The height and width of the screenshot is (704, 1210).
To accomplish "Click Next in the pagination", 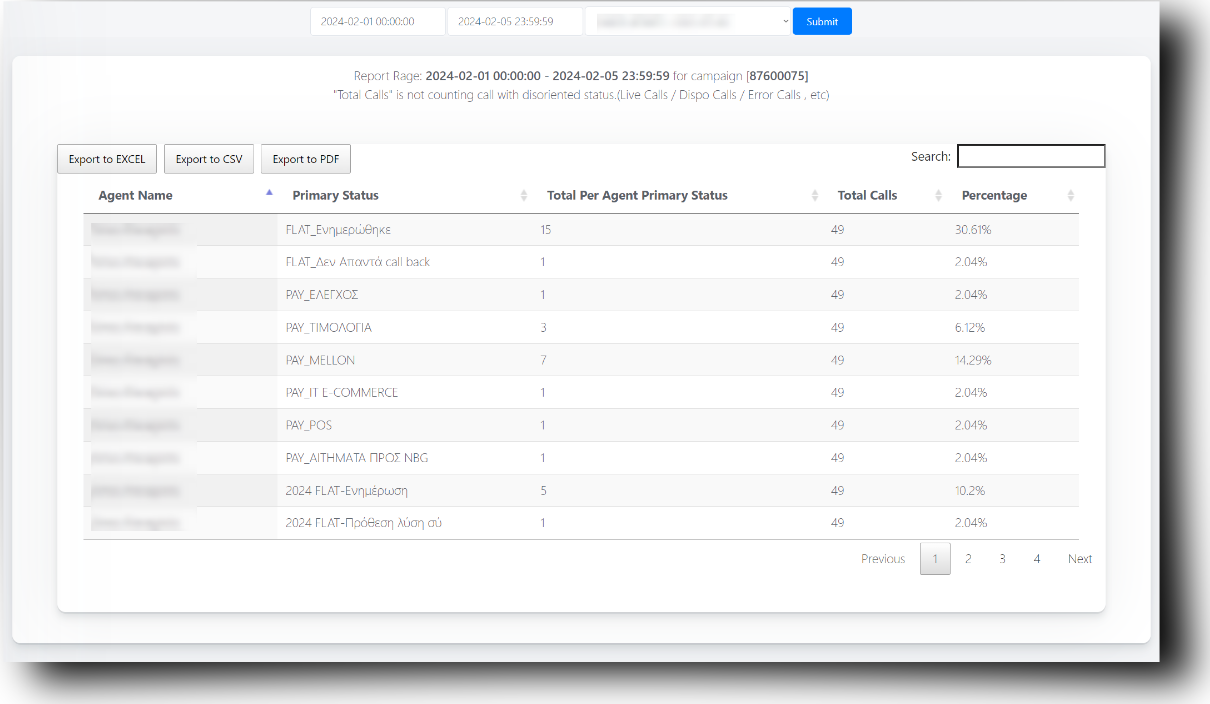I will (x=1080, y=559).
